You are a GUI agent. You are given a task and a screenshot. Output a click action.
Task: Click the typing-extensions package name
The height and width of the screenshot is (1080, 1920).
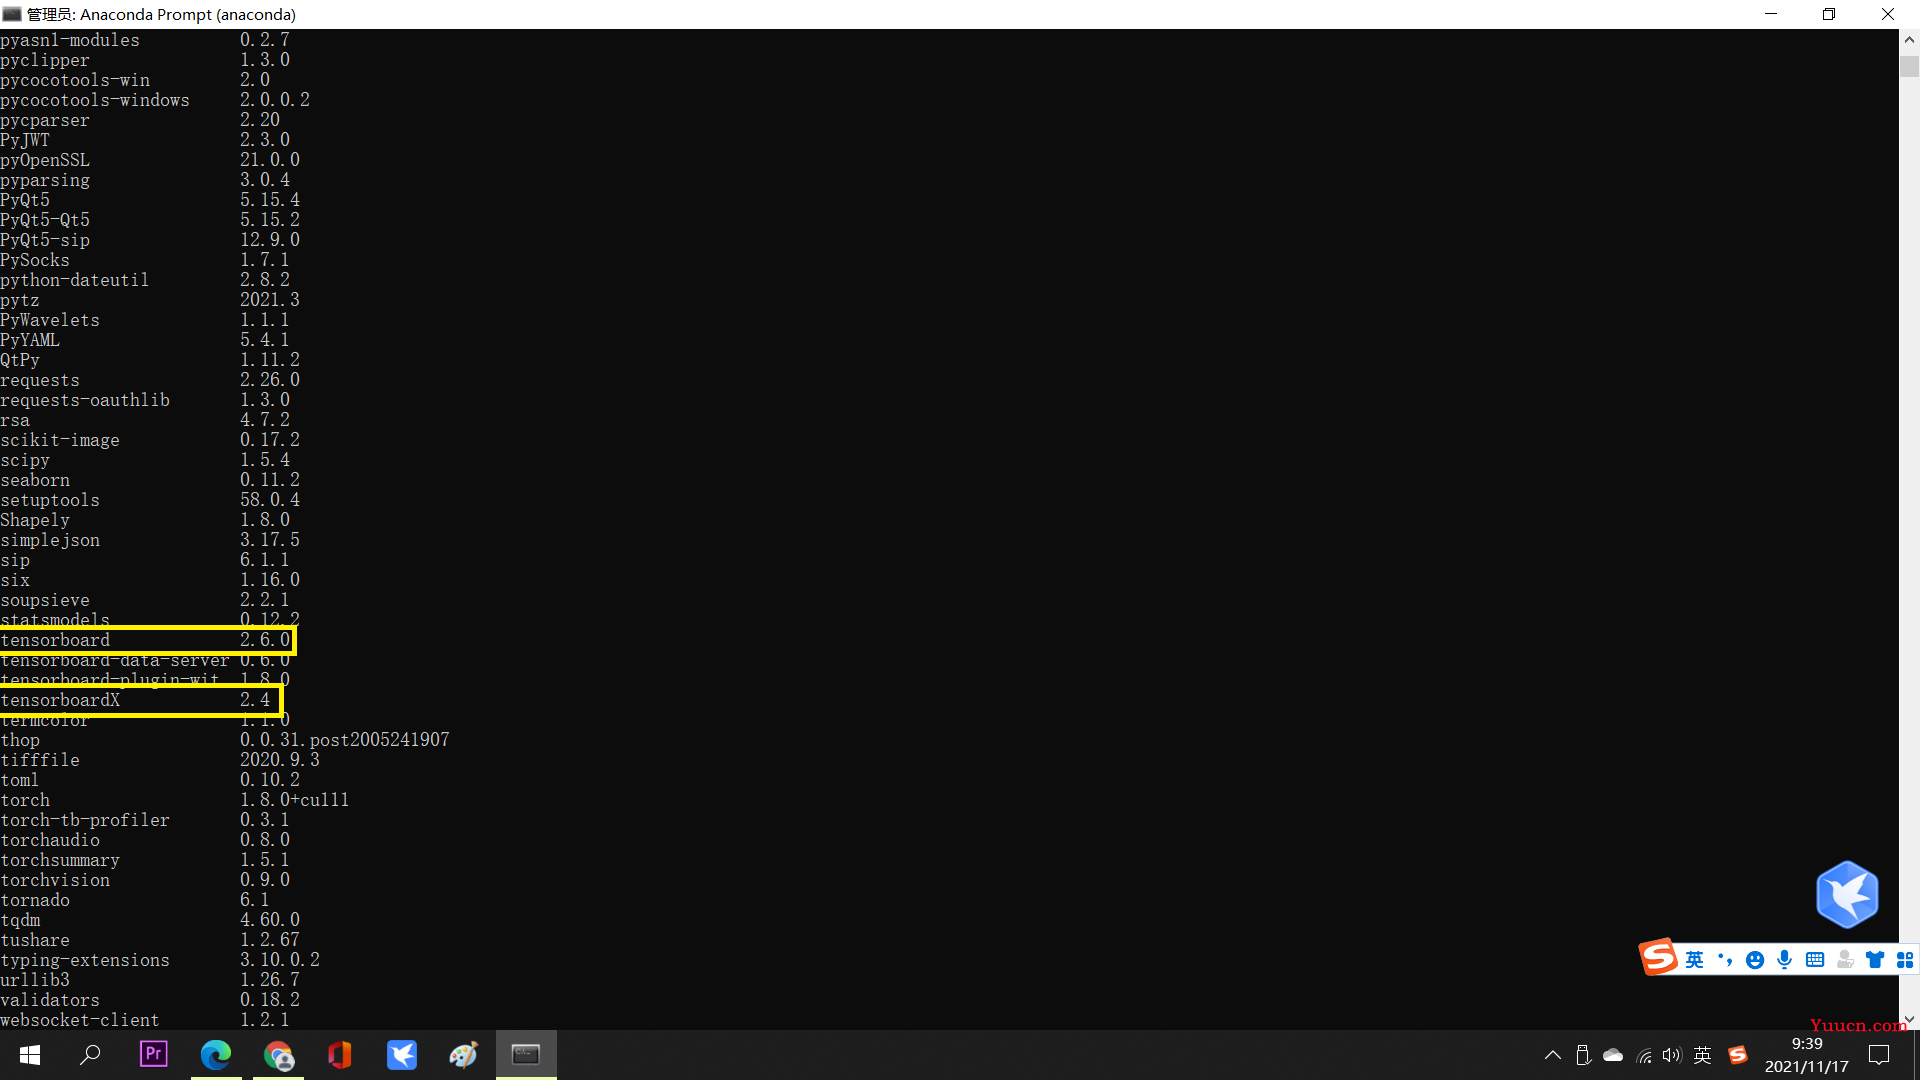pyautogui.click(x=85, y=960)
